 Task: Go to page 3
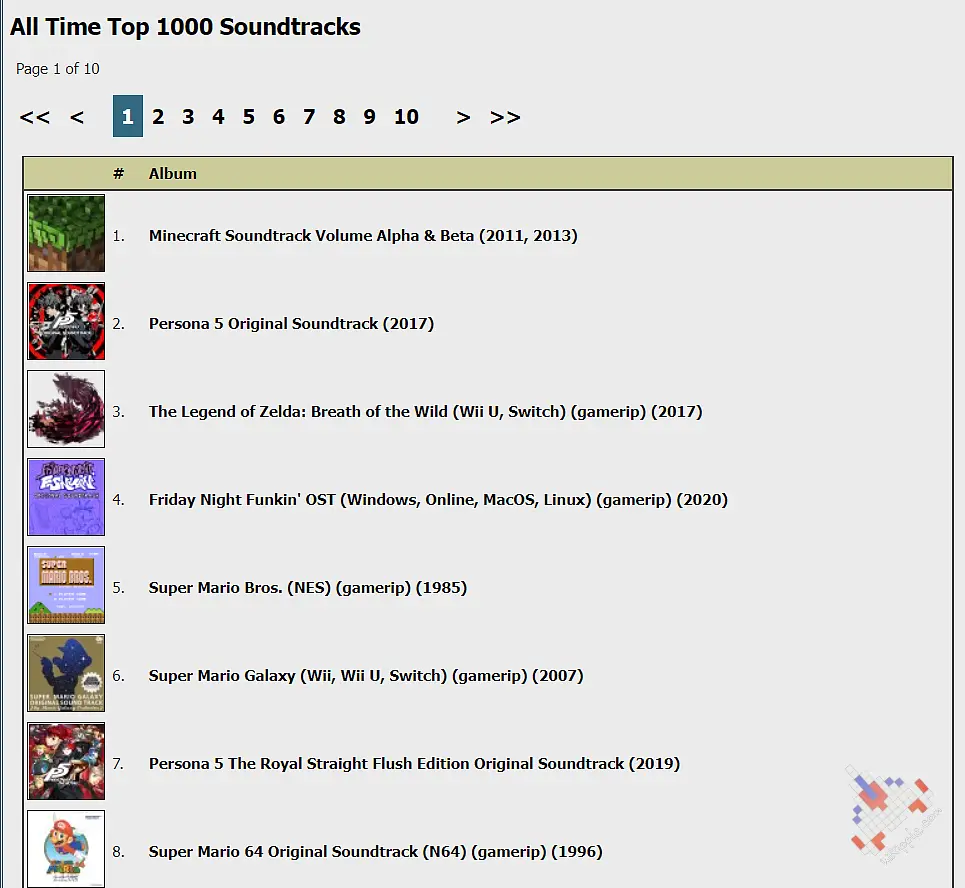188,116
